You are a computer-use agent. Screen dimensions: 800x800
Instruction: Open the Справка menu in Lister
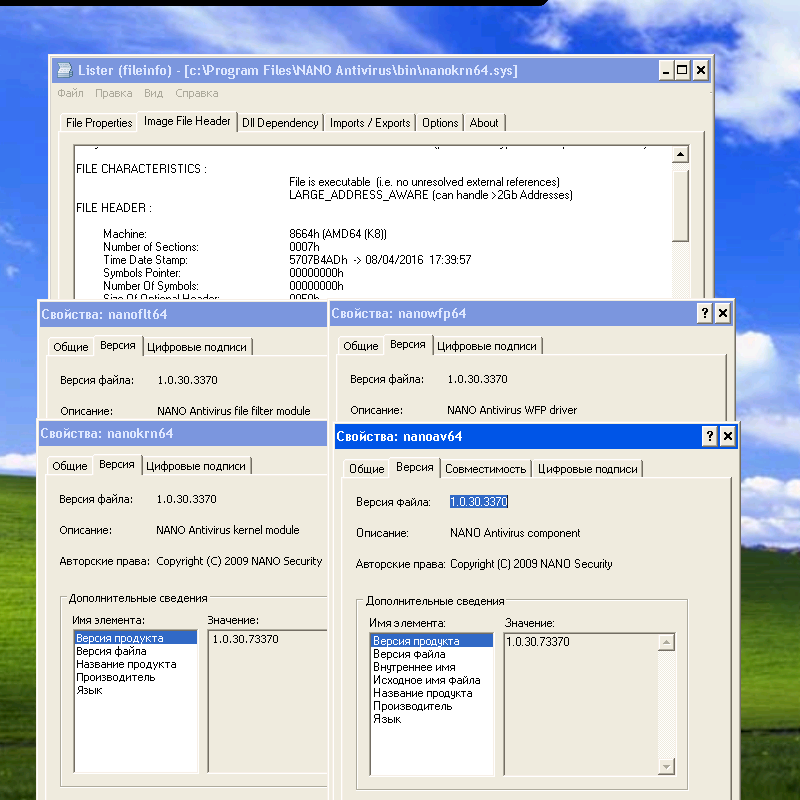[x=196, y=93]
